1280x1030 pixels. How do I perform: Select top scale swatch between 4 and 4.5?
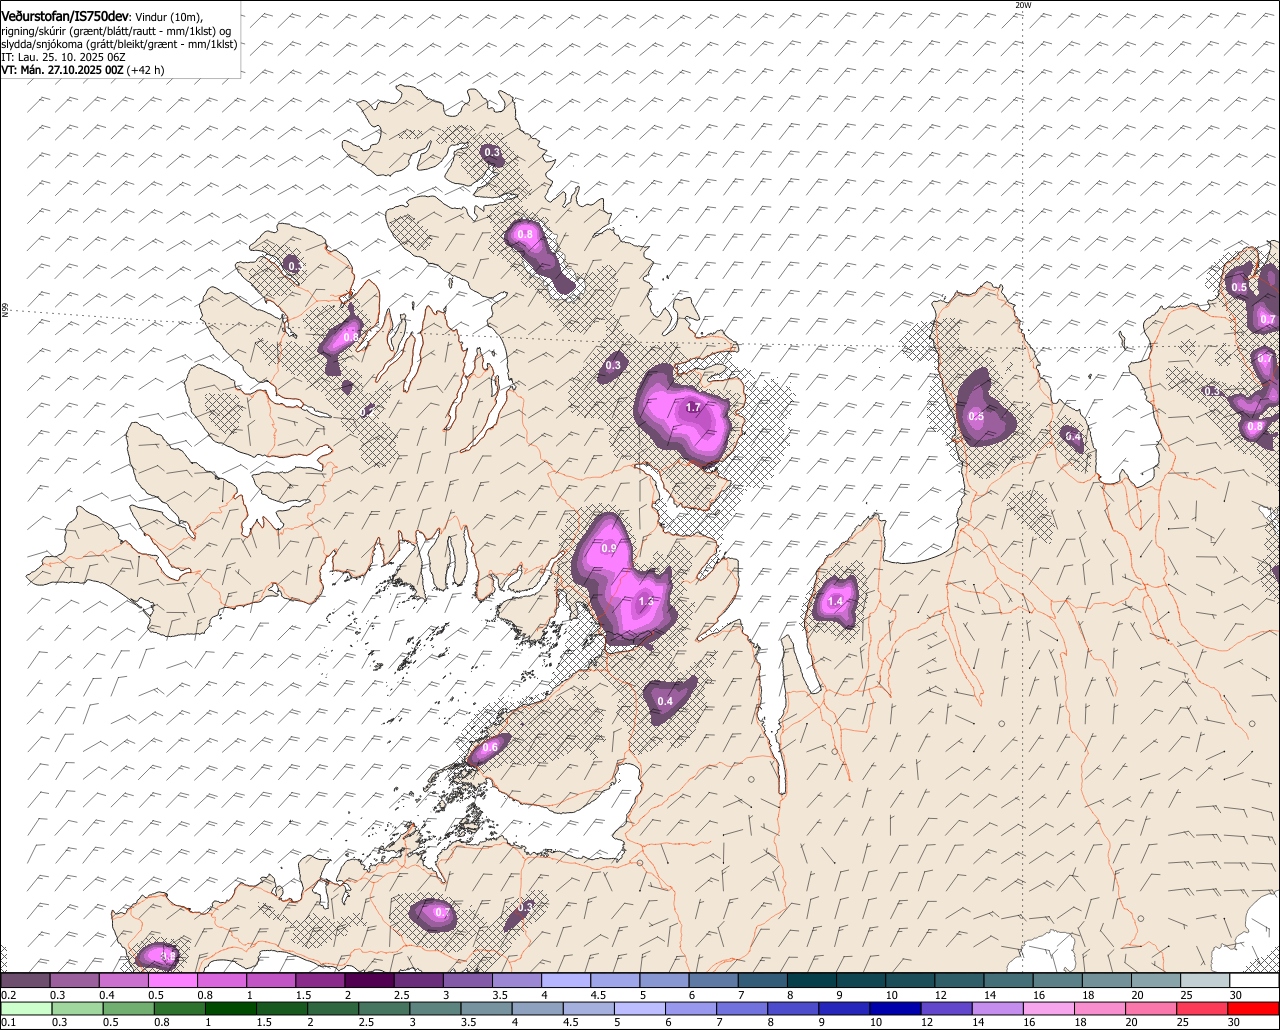click(567, 980)
